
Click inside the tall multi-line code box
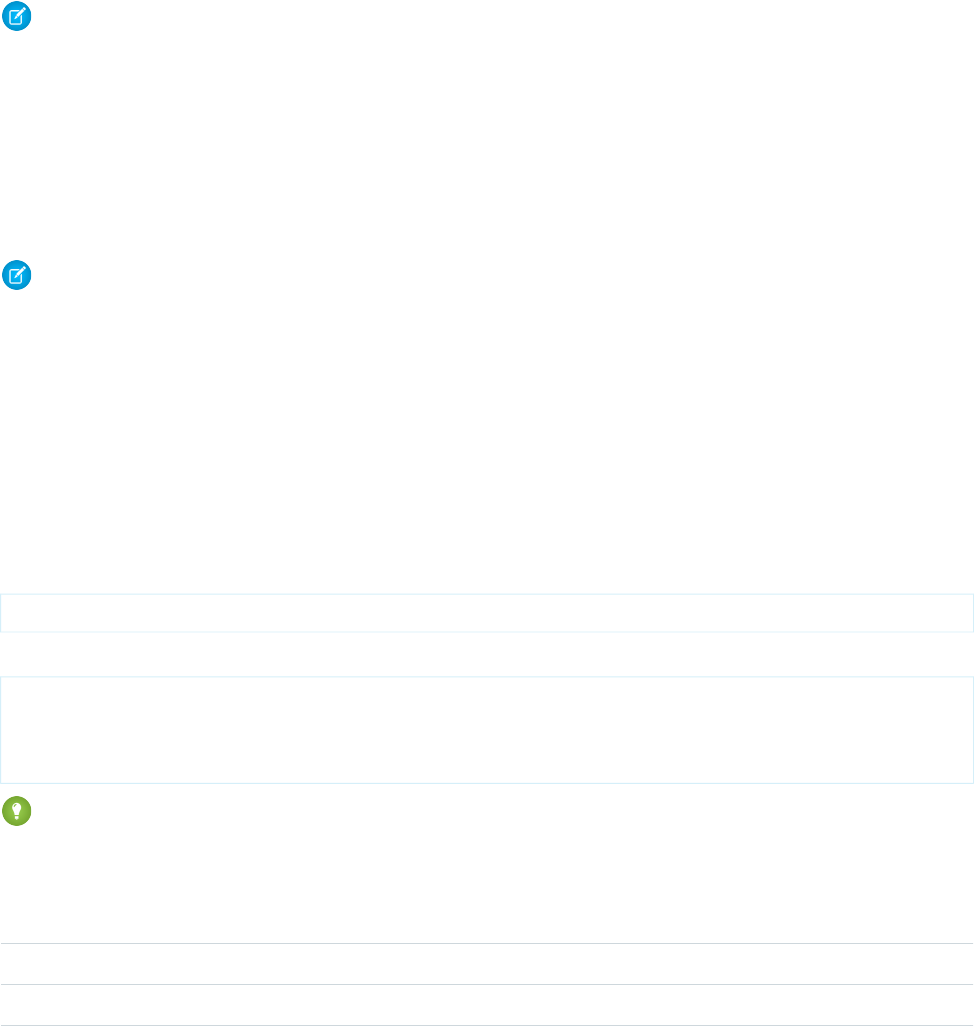coord(486,714)
